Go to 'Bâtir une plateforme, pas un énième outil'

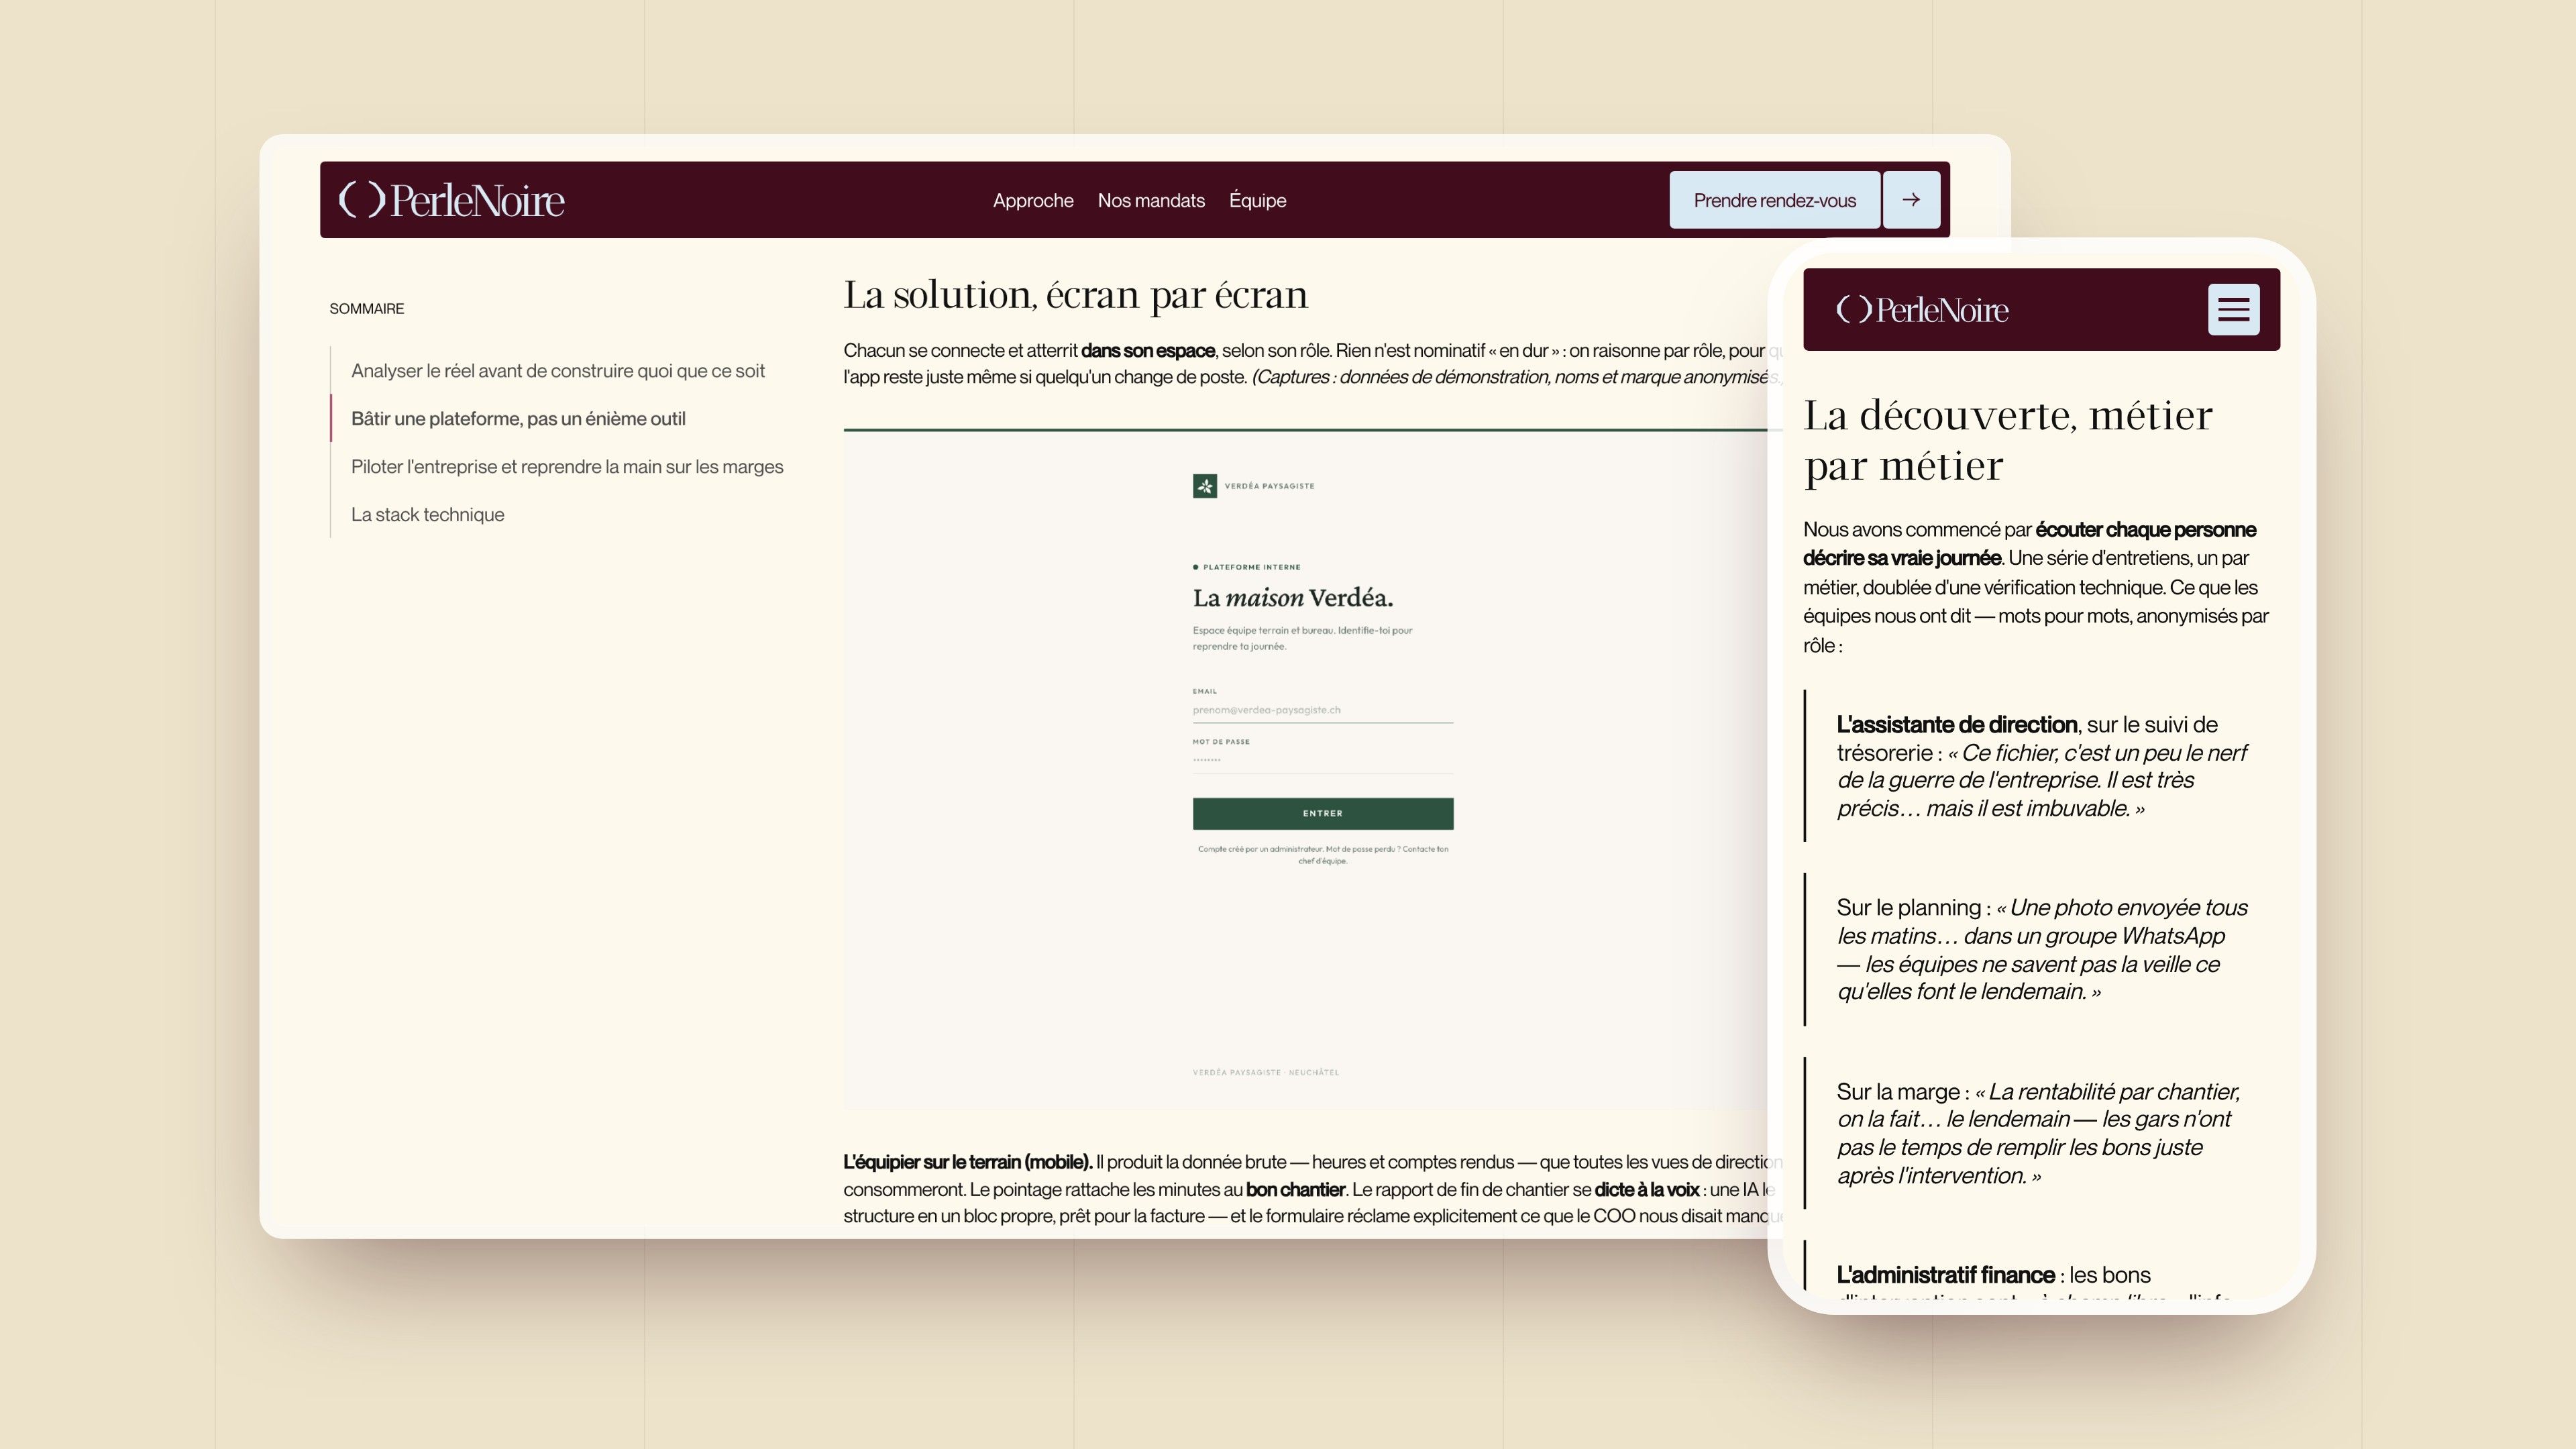click(518, 419)
